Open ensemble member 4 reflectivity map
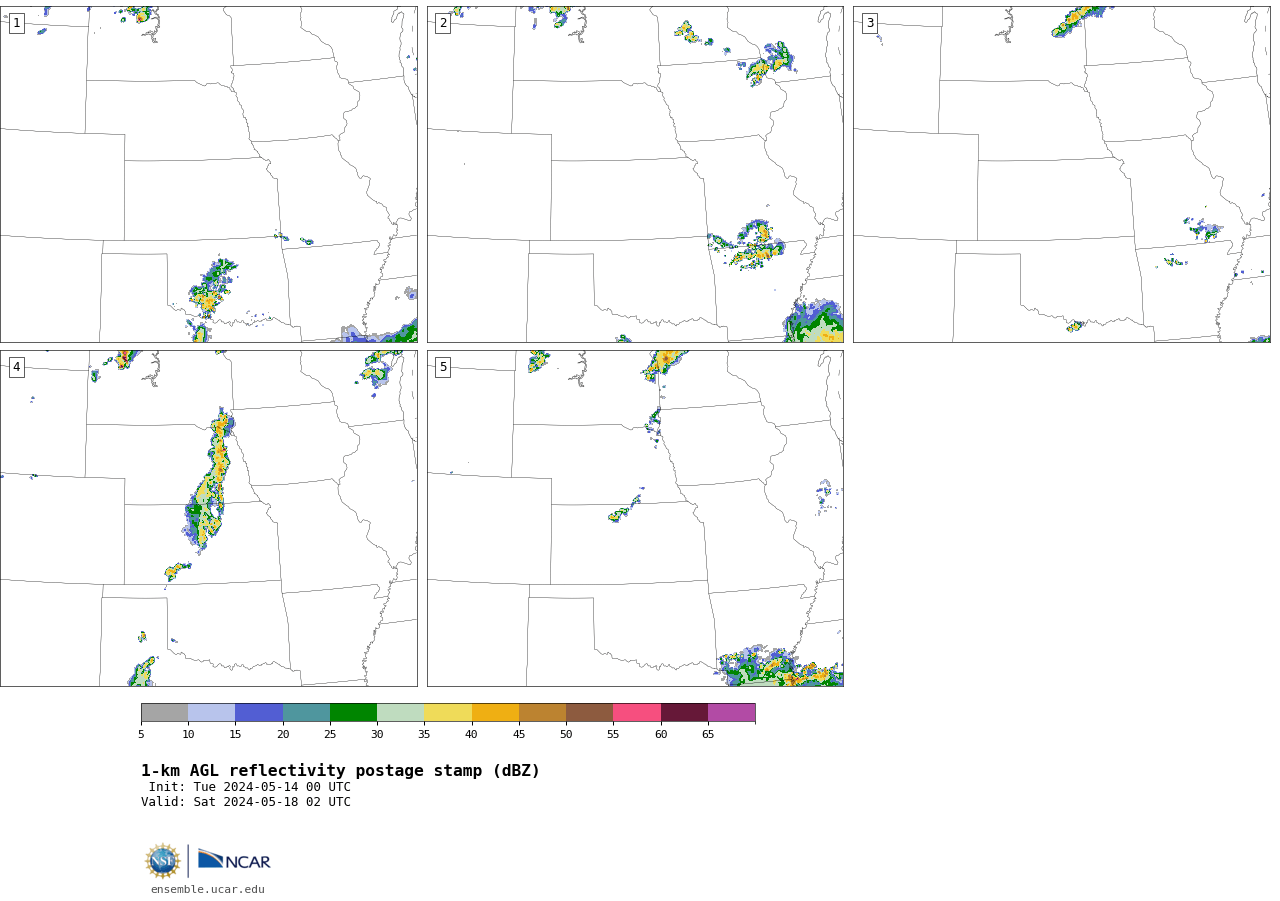 click(209, 518)
